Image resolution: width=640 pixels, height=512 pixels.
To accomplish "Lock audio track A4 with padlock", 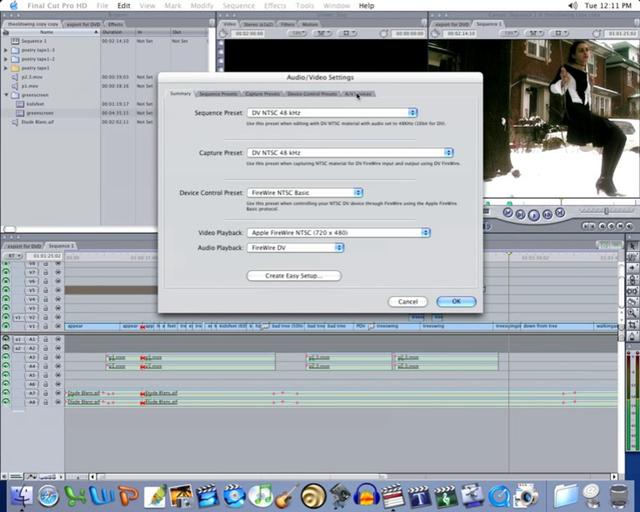I will point(46,366).
